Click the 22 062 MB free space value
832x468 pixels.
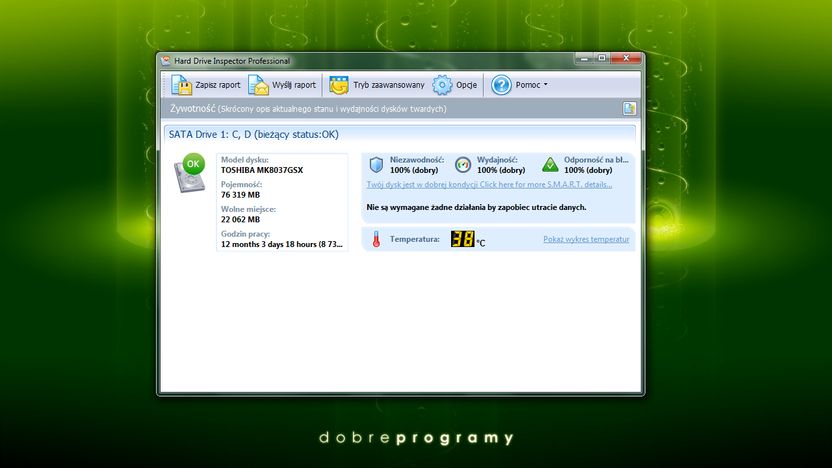[x=240, y=219]
